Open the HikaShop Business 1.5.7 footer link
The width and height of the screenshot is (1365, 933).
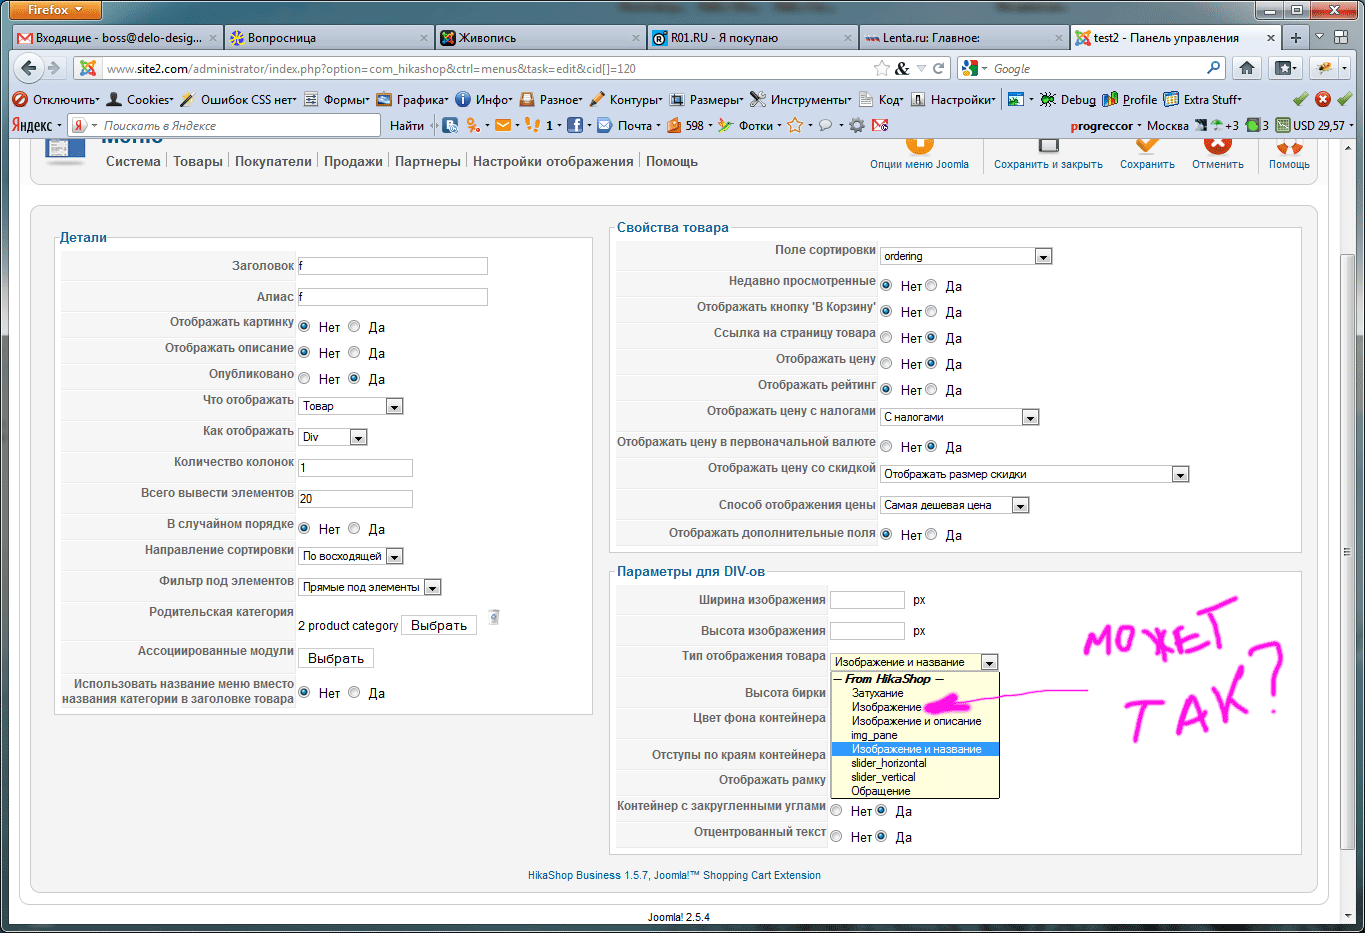674,875
